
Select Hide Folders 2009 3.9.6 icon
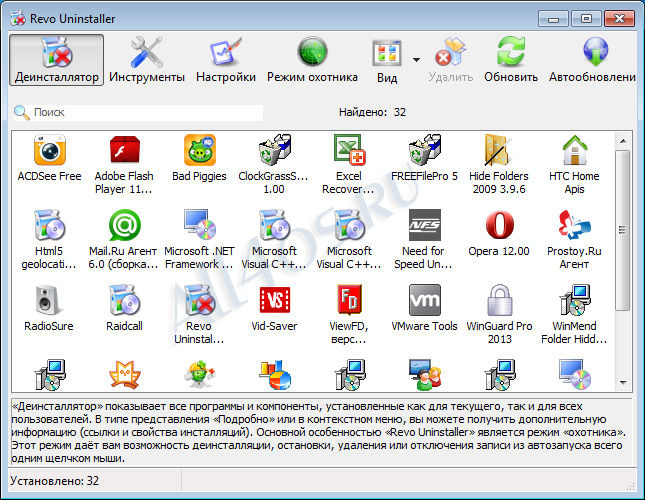point(499,150)
